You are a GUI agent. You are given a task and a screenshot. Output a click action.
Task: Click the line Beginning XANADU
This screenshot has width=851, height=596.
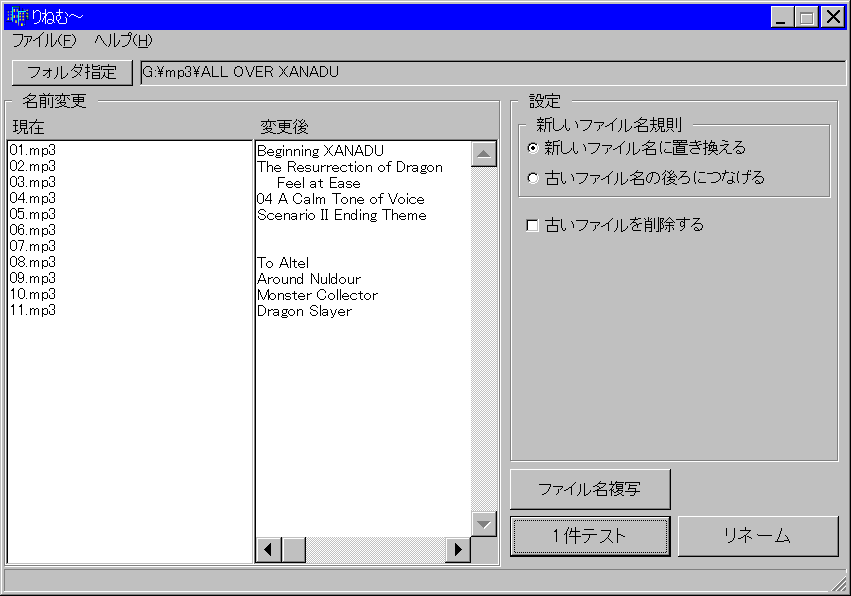click(320, 151)
